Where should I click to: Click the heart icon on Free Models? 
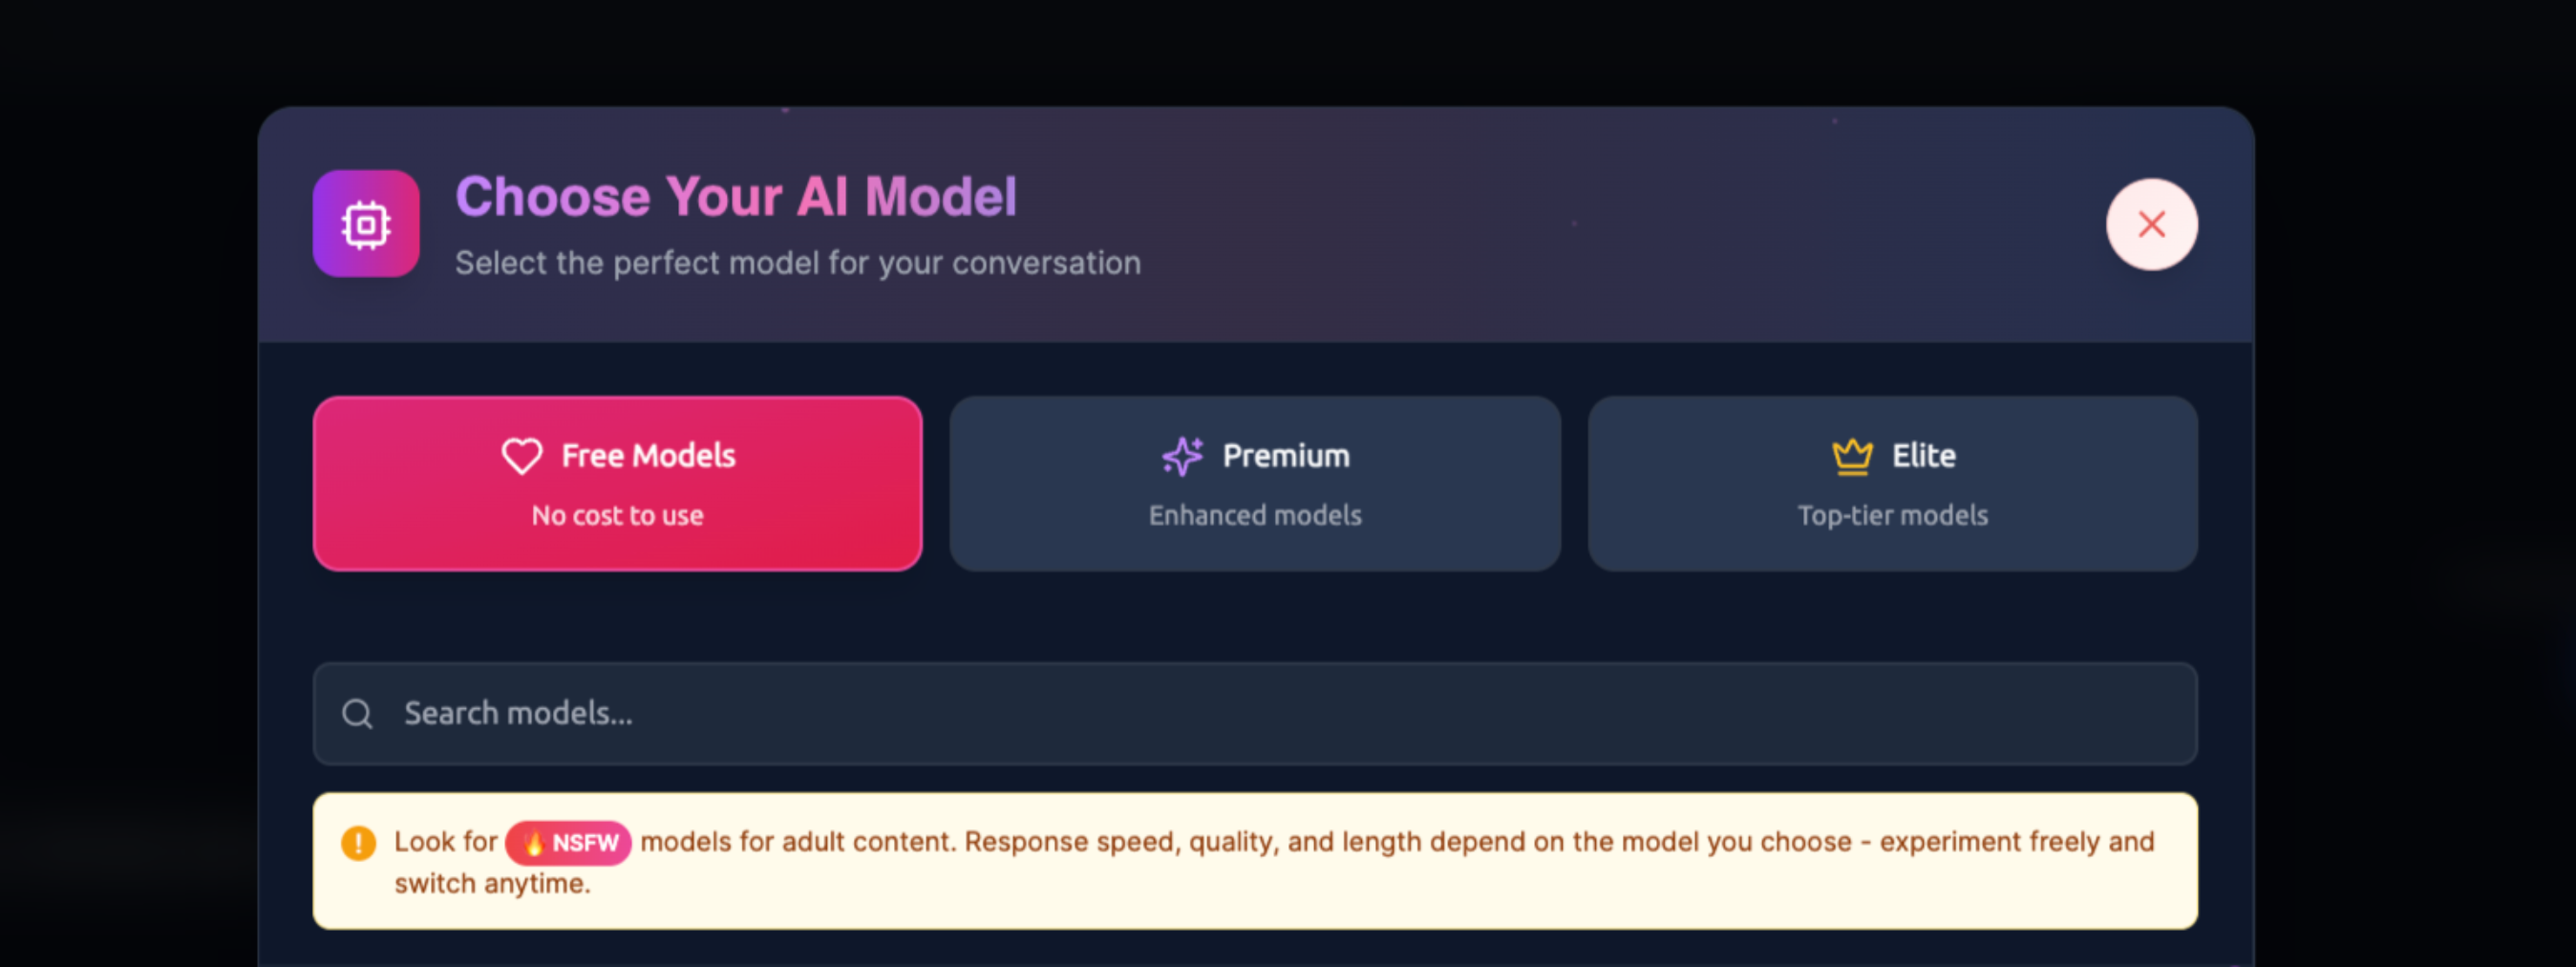pyautogui.click(x=521, y=455)
